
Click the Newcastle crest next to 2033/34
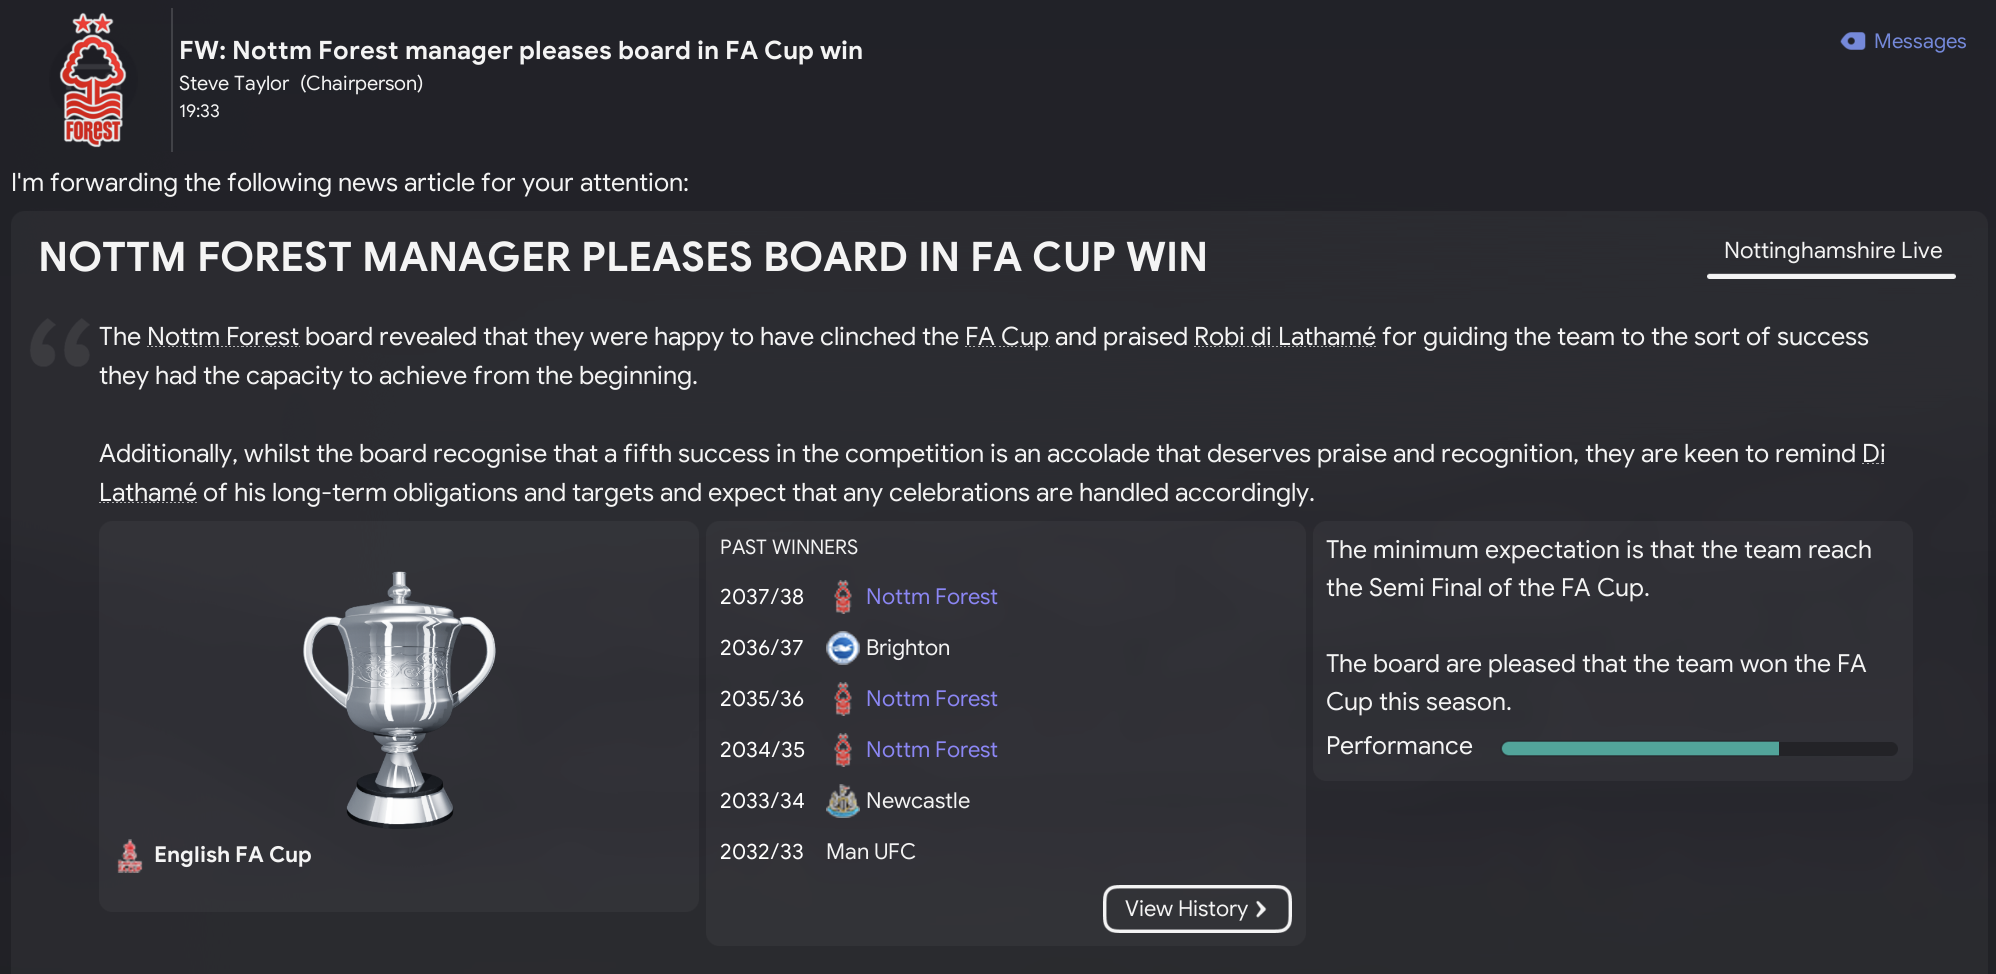842,800
